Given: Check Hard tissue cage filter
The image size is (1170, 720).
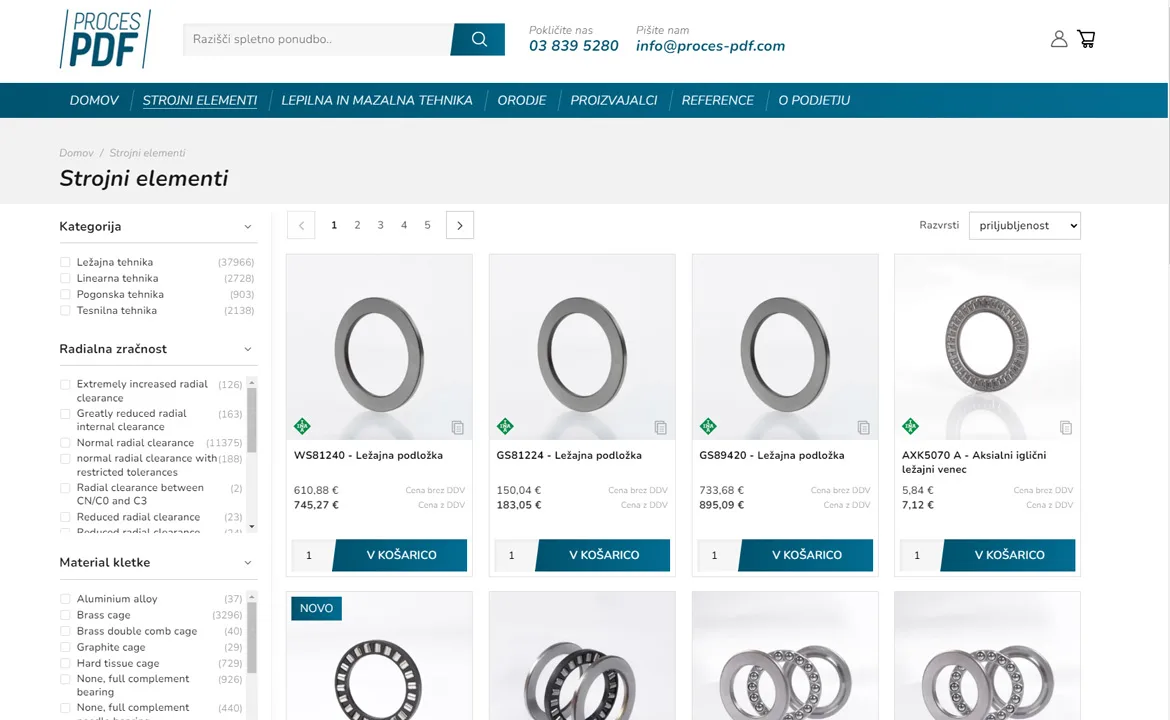Looking at the screenshot, I should (x=65, y=663).
